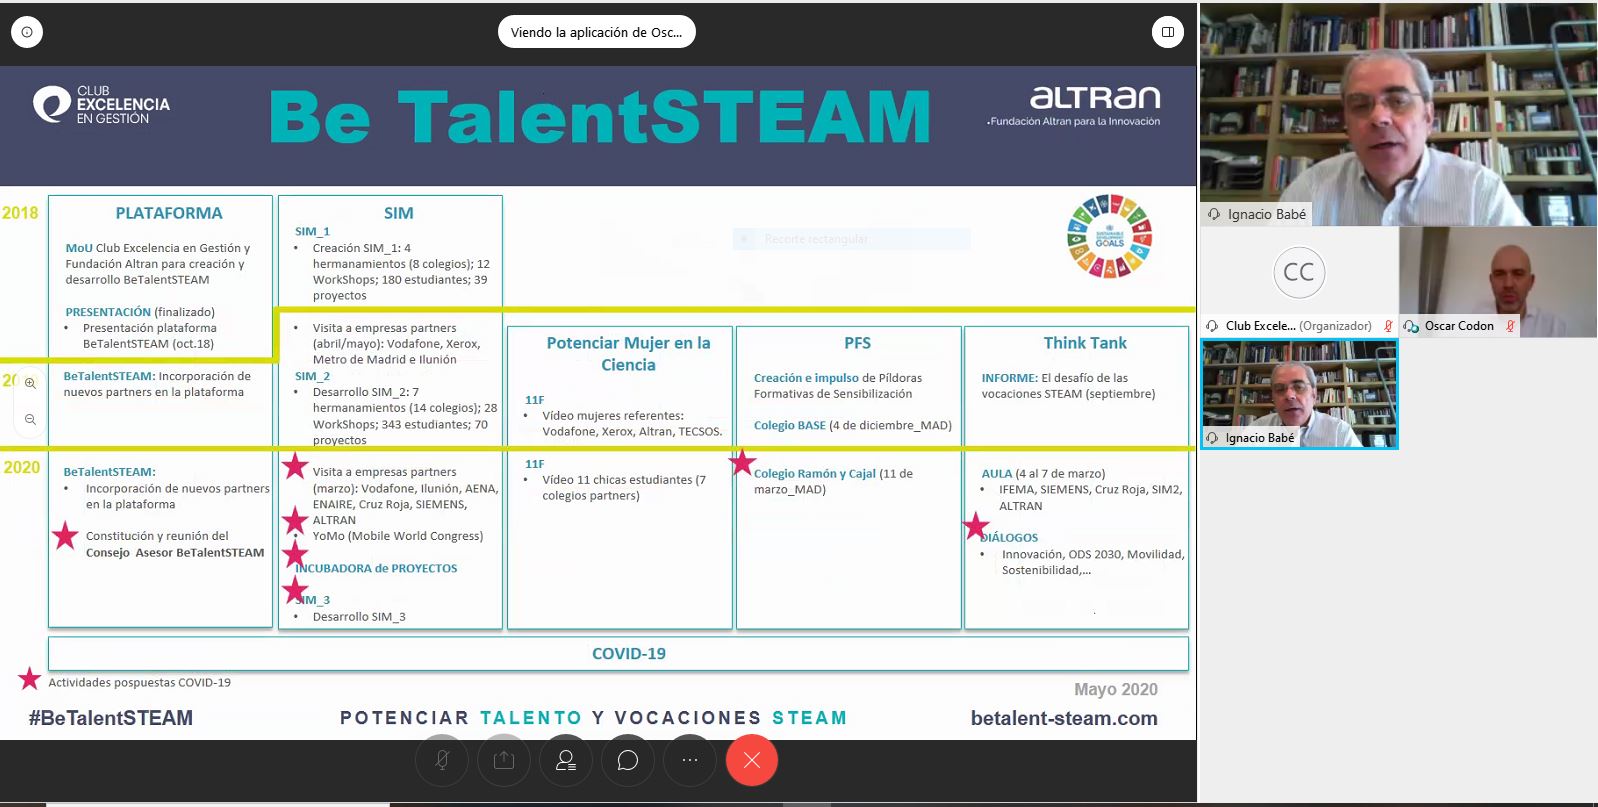Click 'Actividades pospuestas COVID-19' legend text

[139, 683]
